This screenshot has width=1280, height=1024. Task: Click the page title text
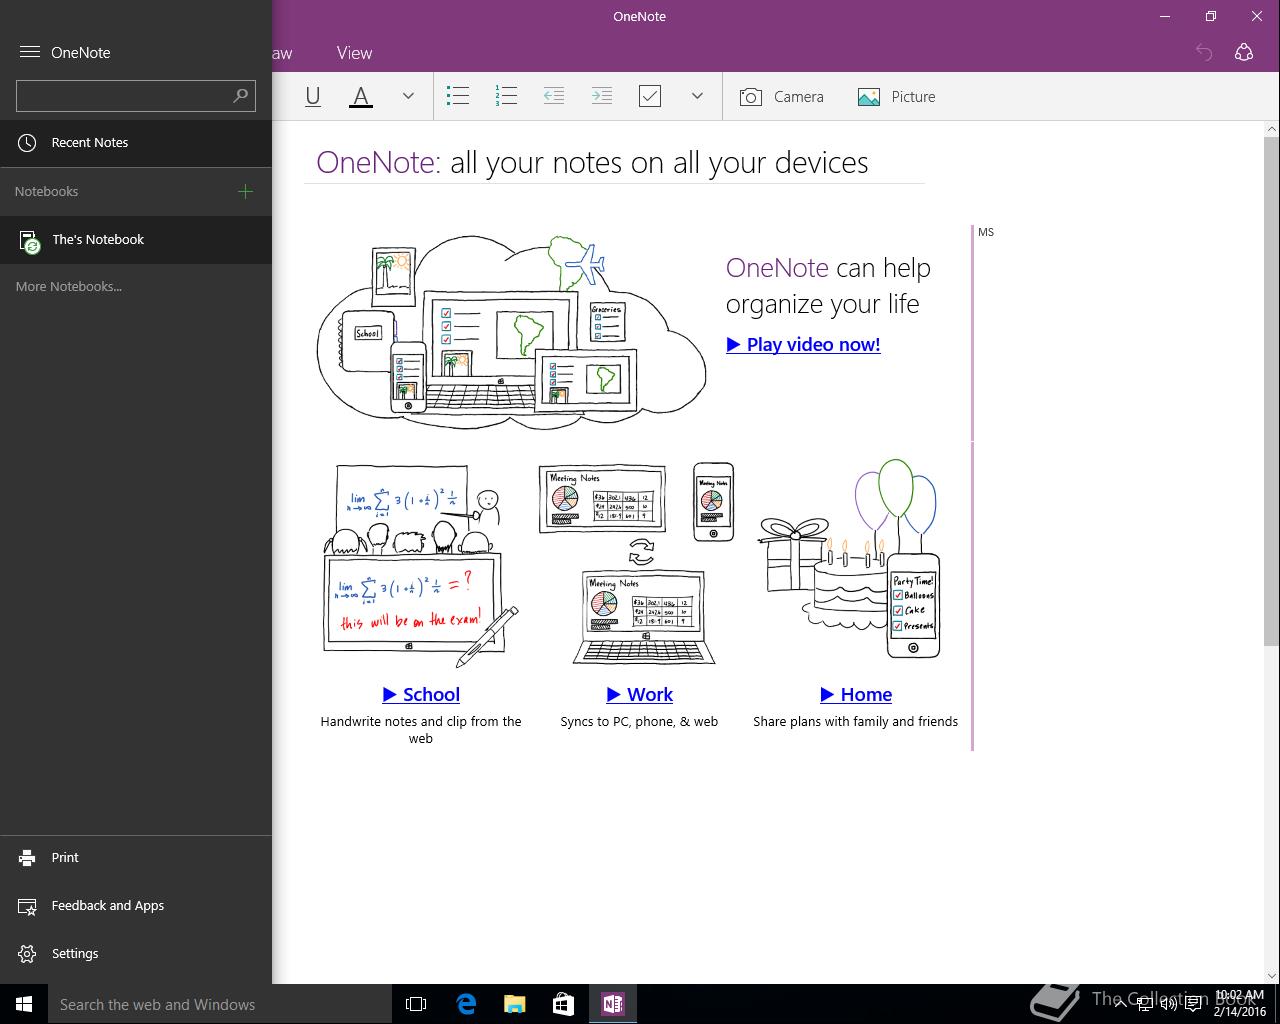[592, 162]
